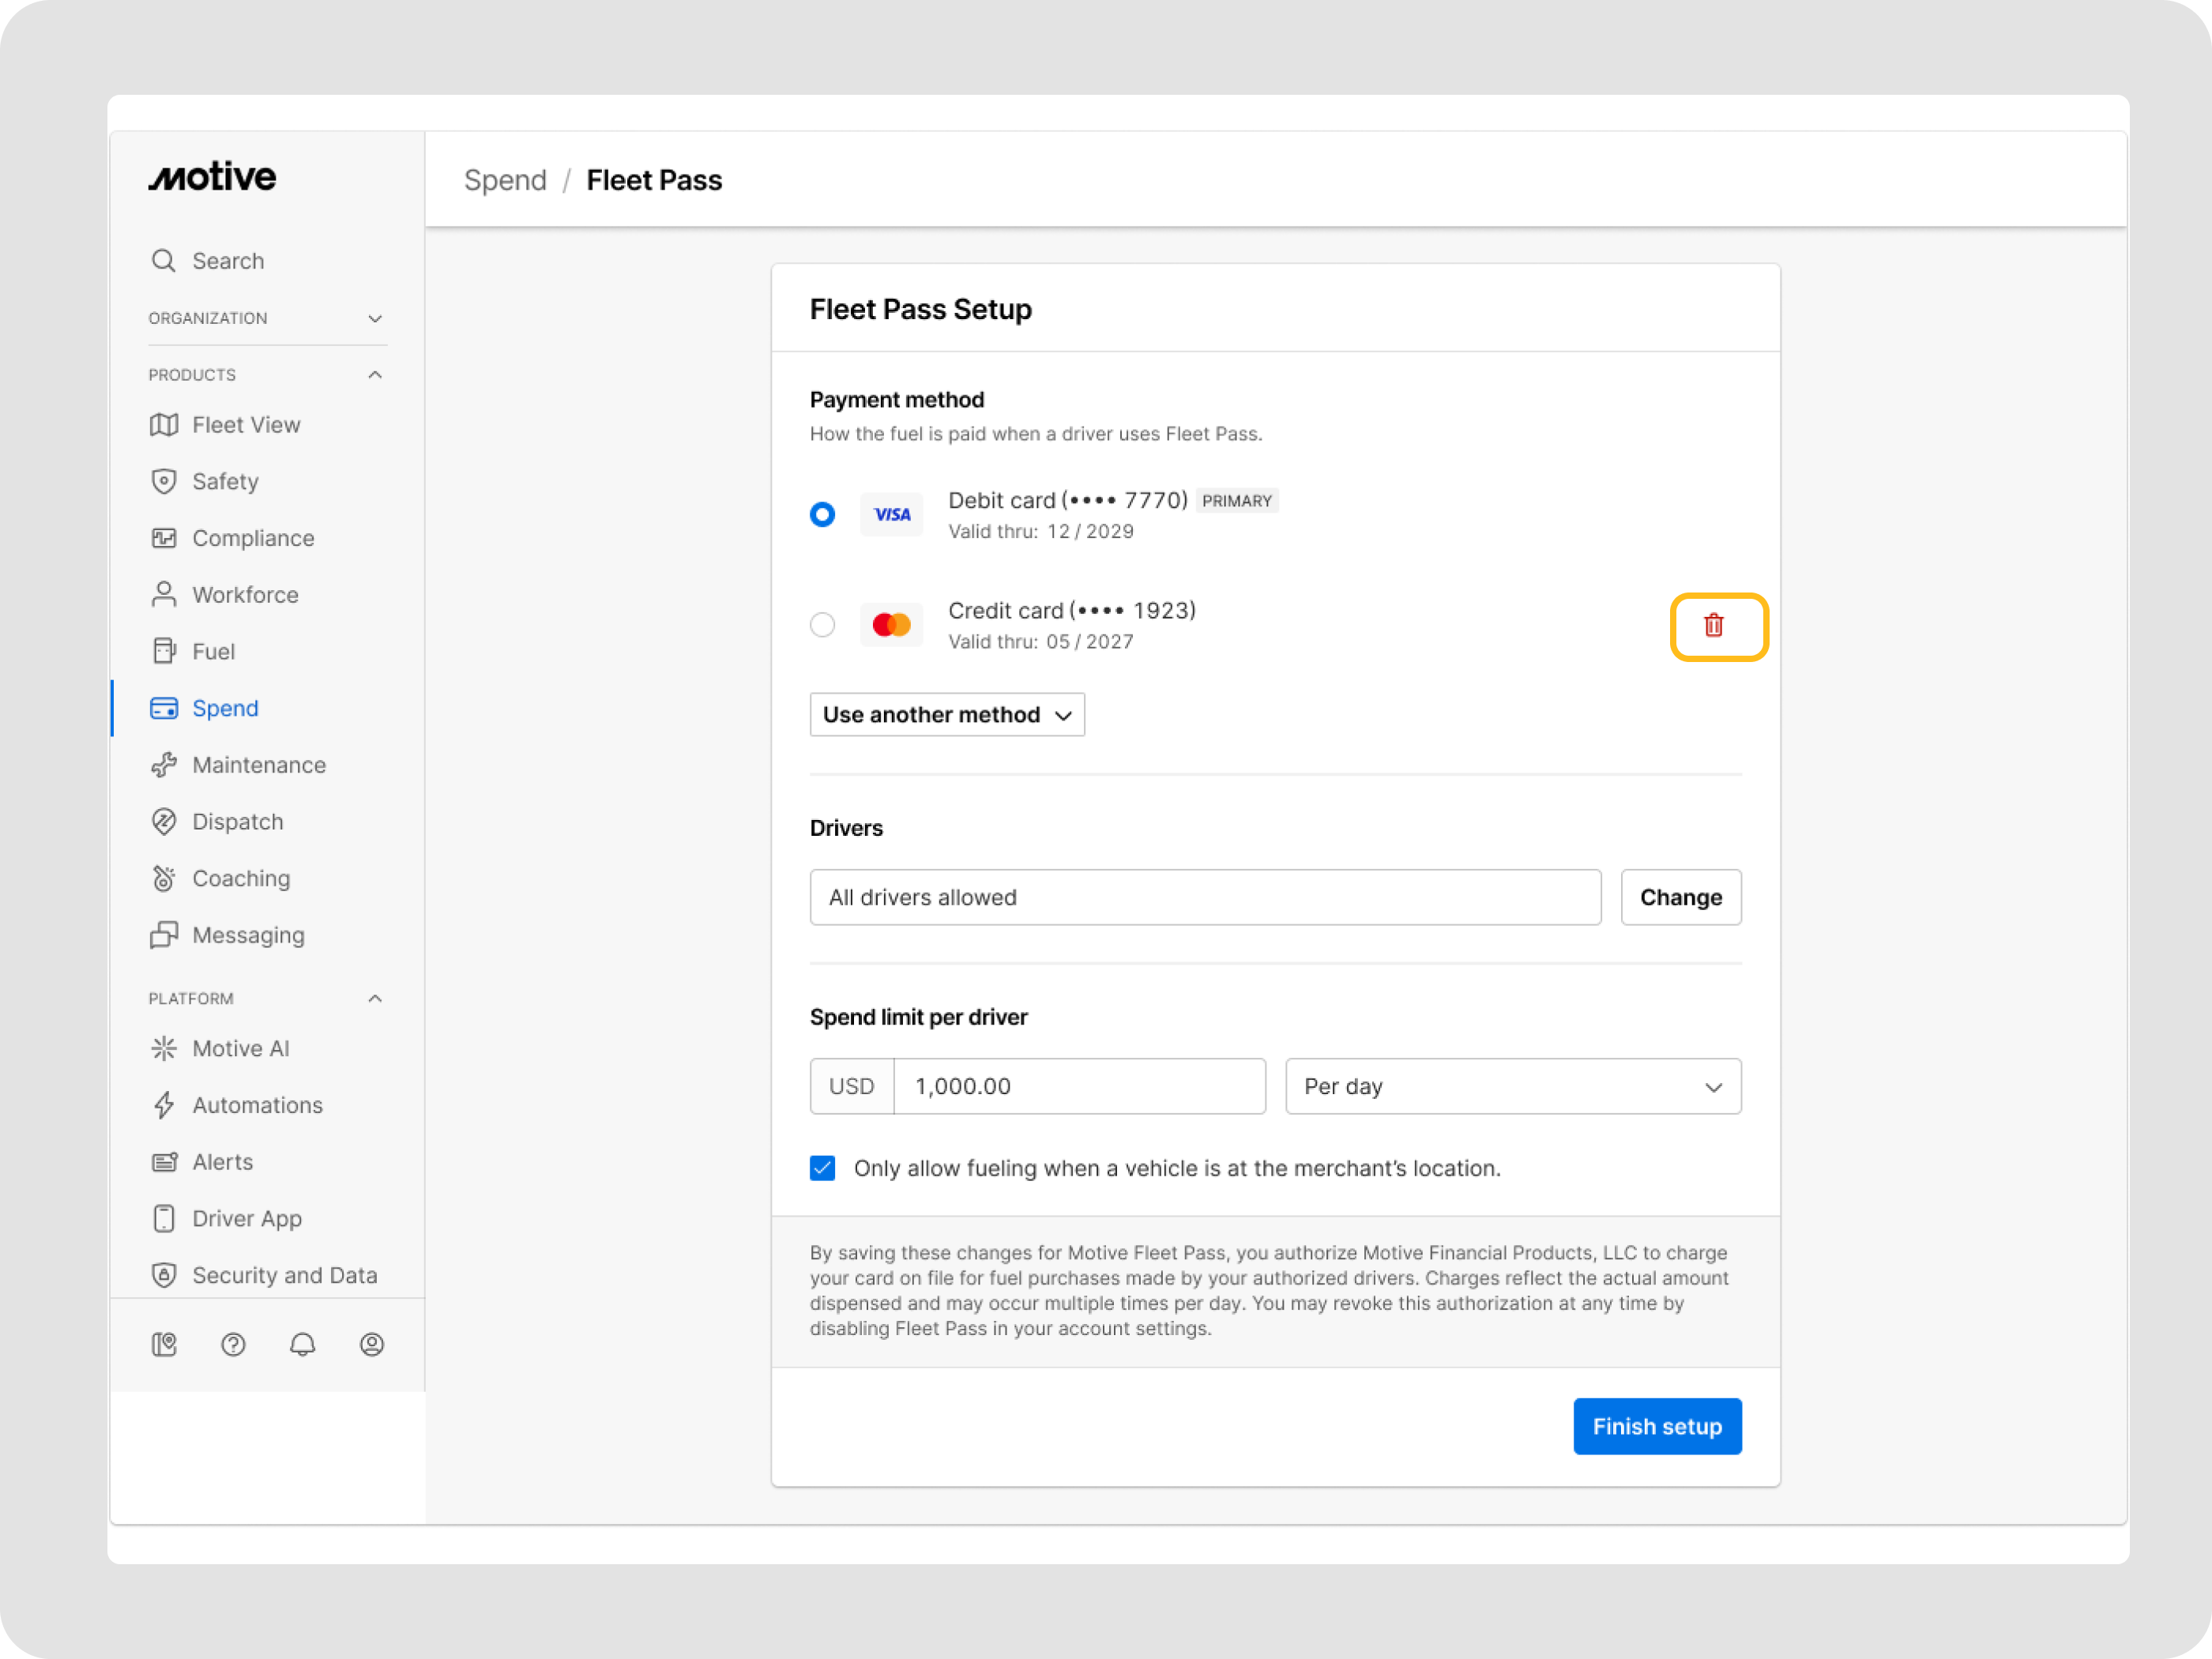Select the Credit card 1923 radio button

click(x=822, y=625)
